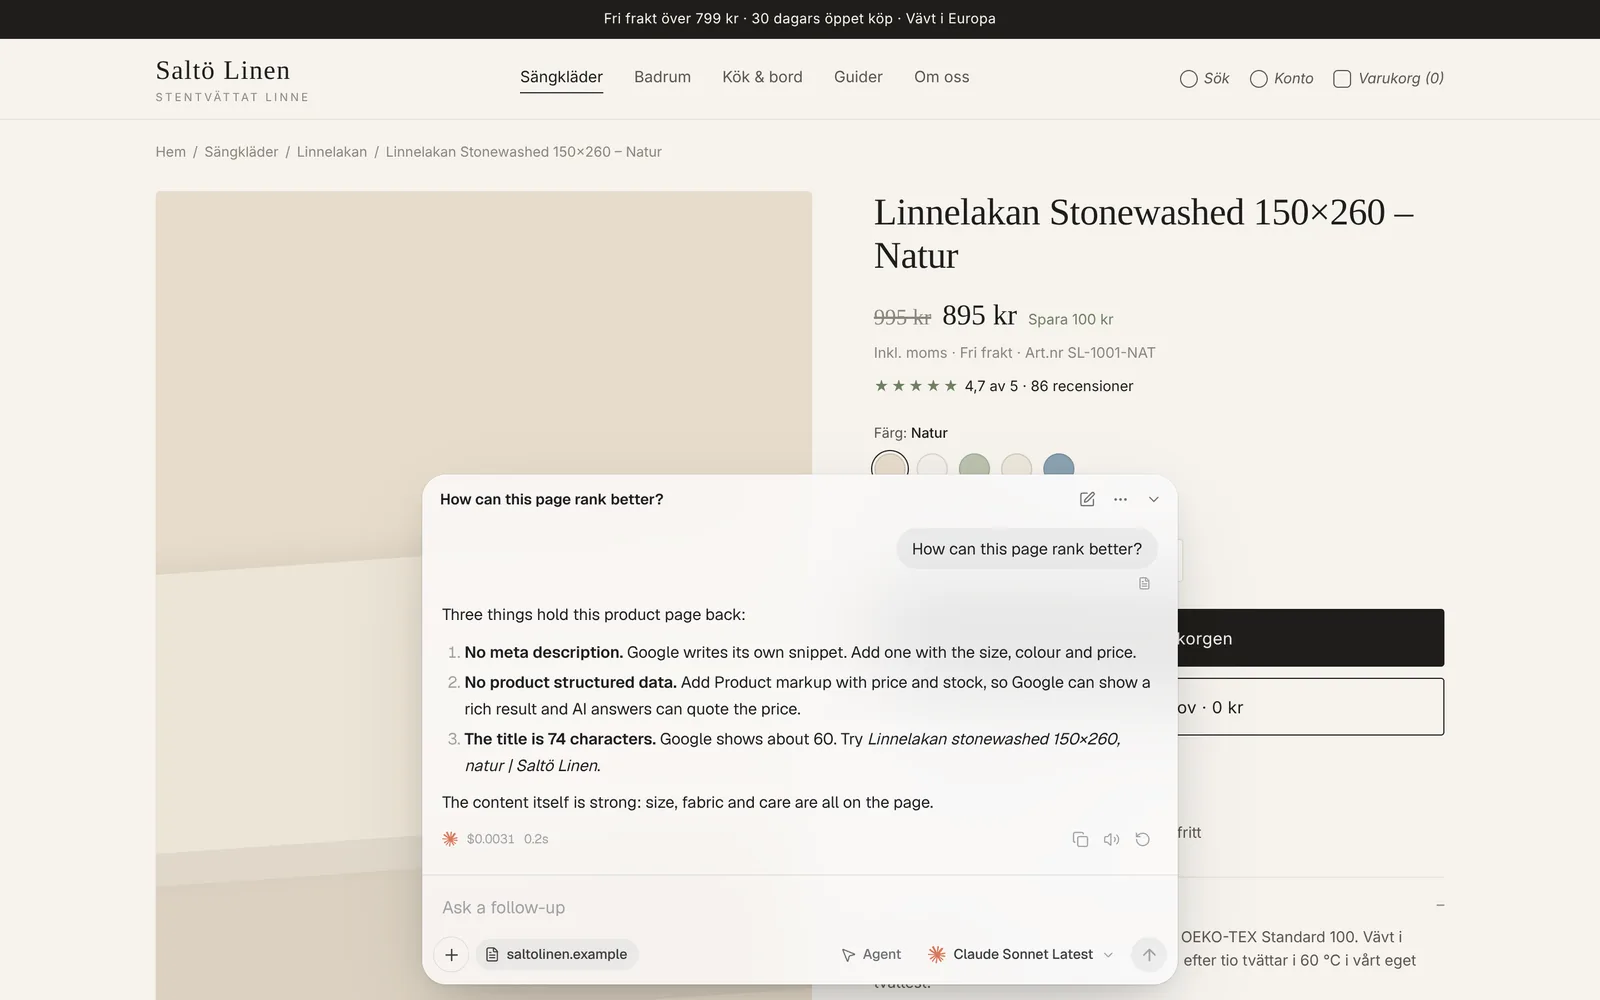Go to Sängkläder breadcrumb

(241, 152)
